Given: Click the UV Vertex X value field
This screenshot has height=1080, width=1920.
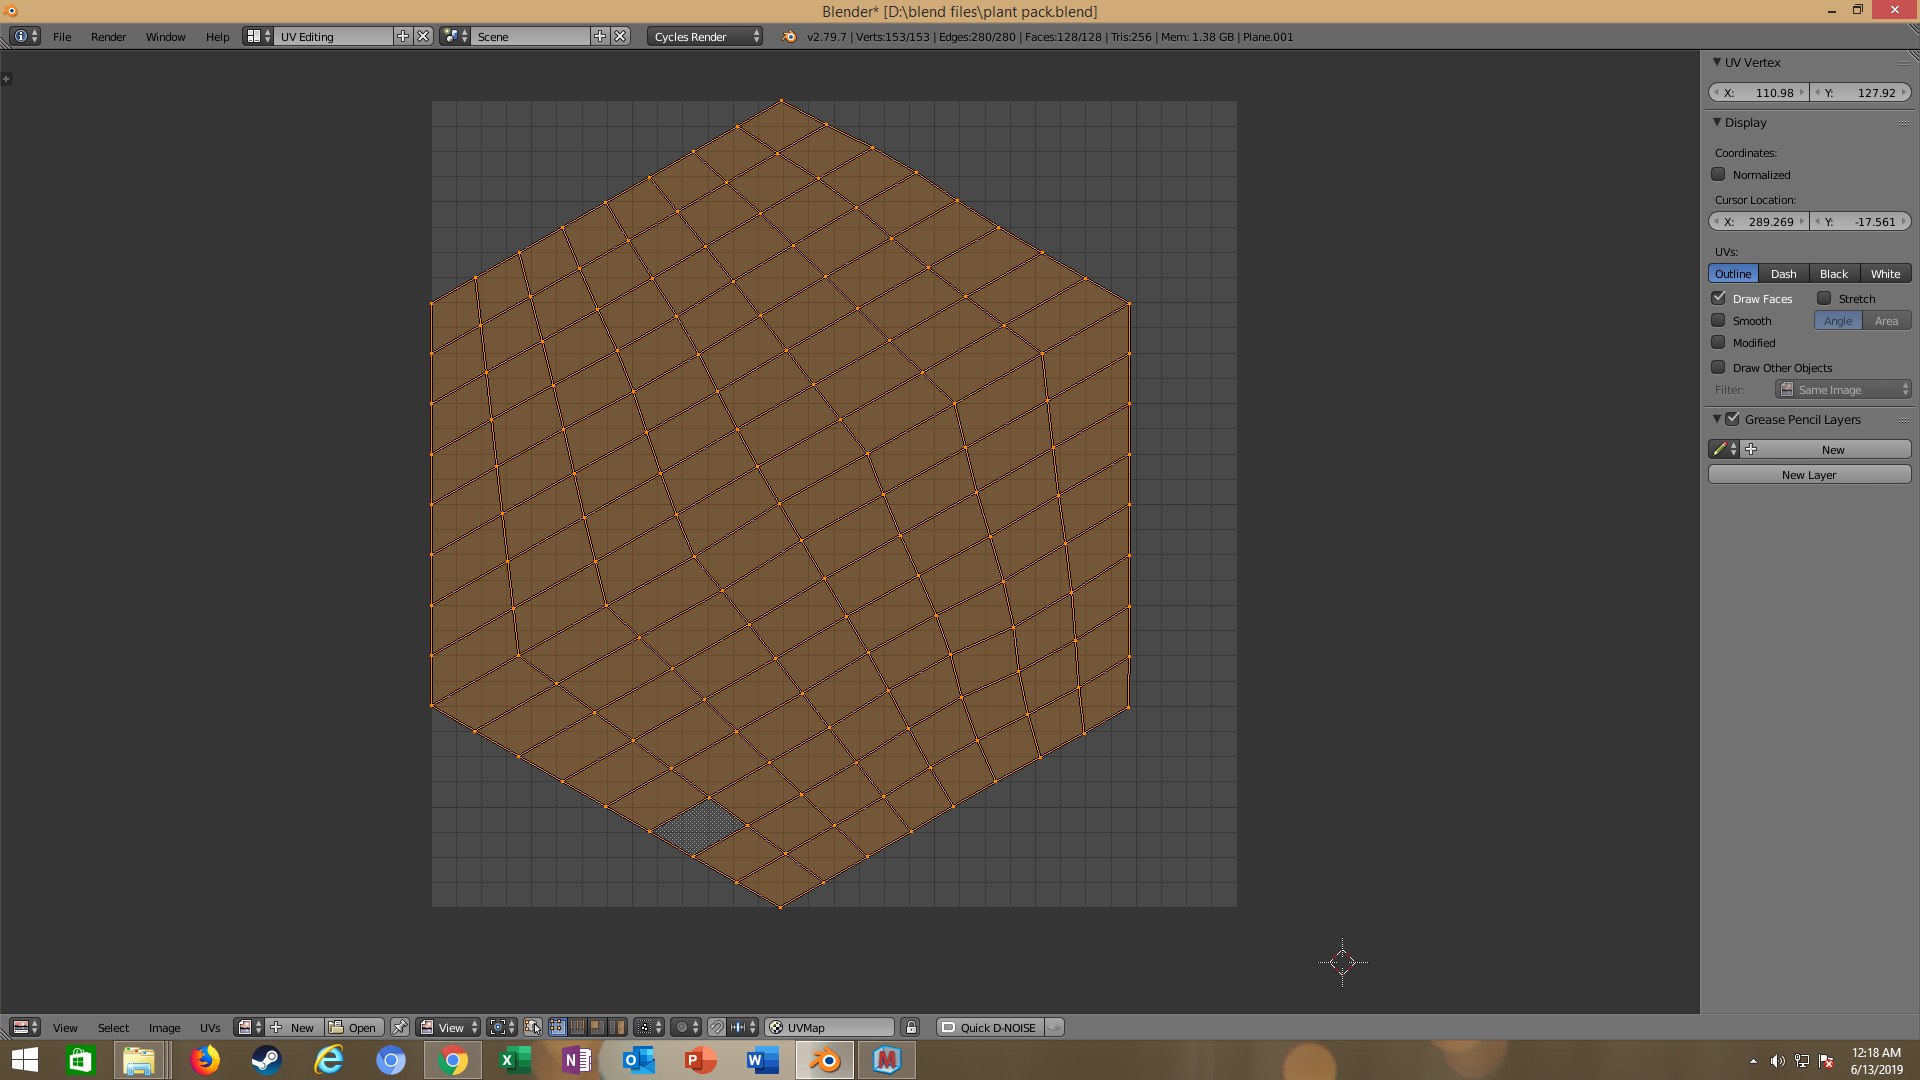Looking at the screenshot, I should pyautogui.click(x=1759, y=92).
